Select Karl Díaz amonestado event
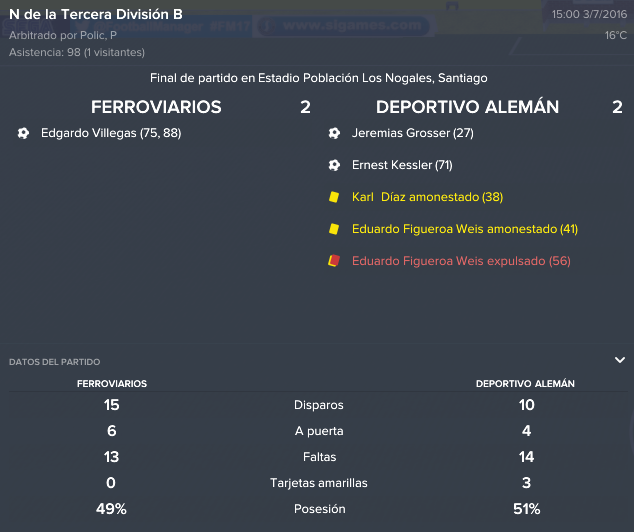 point(427,197)
